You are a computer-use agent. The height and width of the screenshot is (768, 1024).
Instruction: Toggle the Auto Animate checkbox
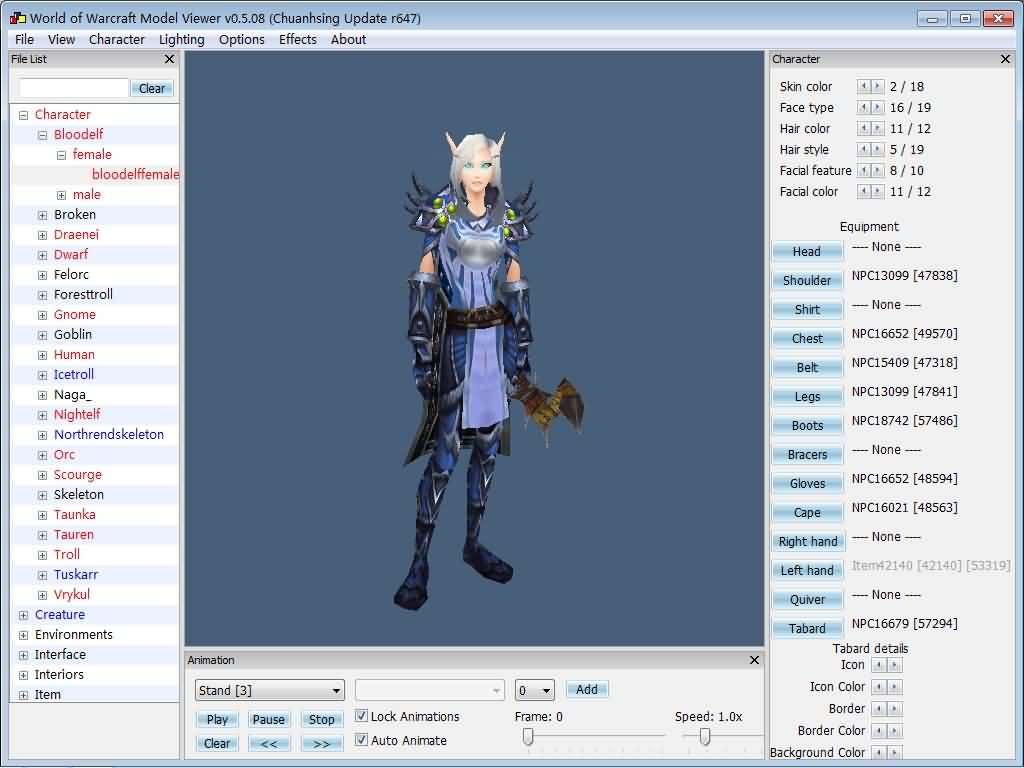point(361,740)
